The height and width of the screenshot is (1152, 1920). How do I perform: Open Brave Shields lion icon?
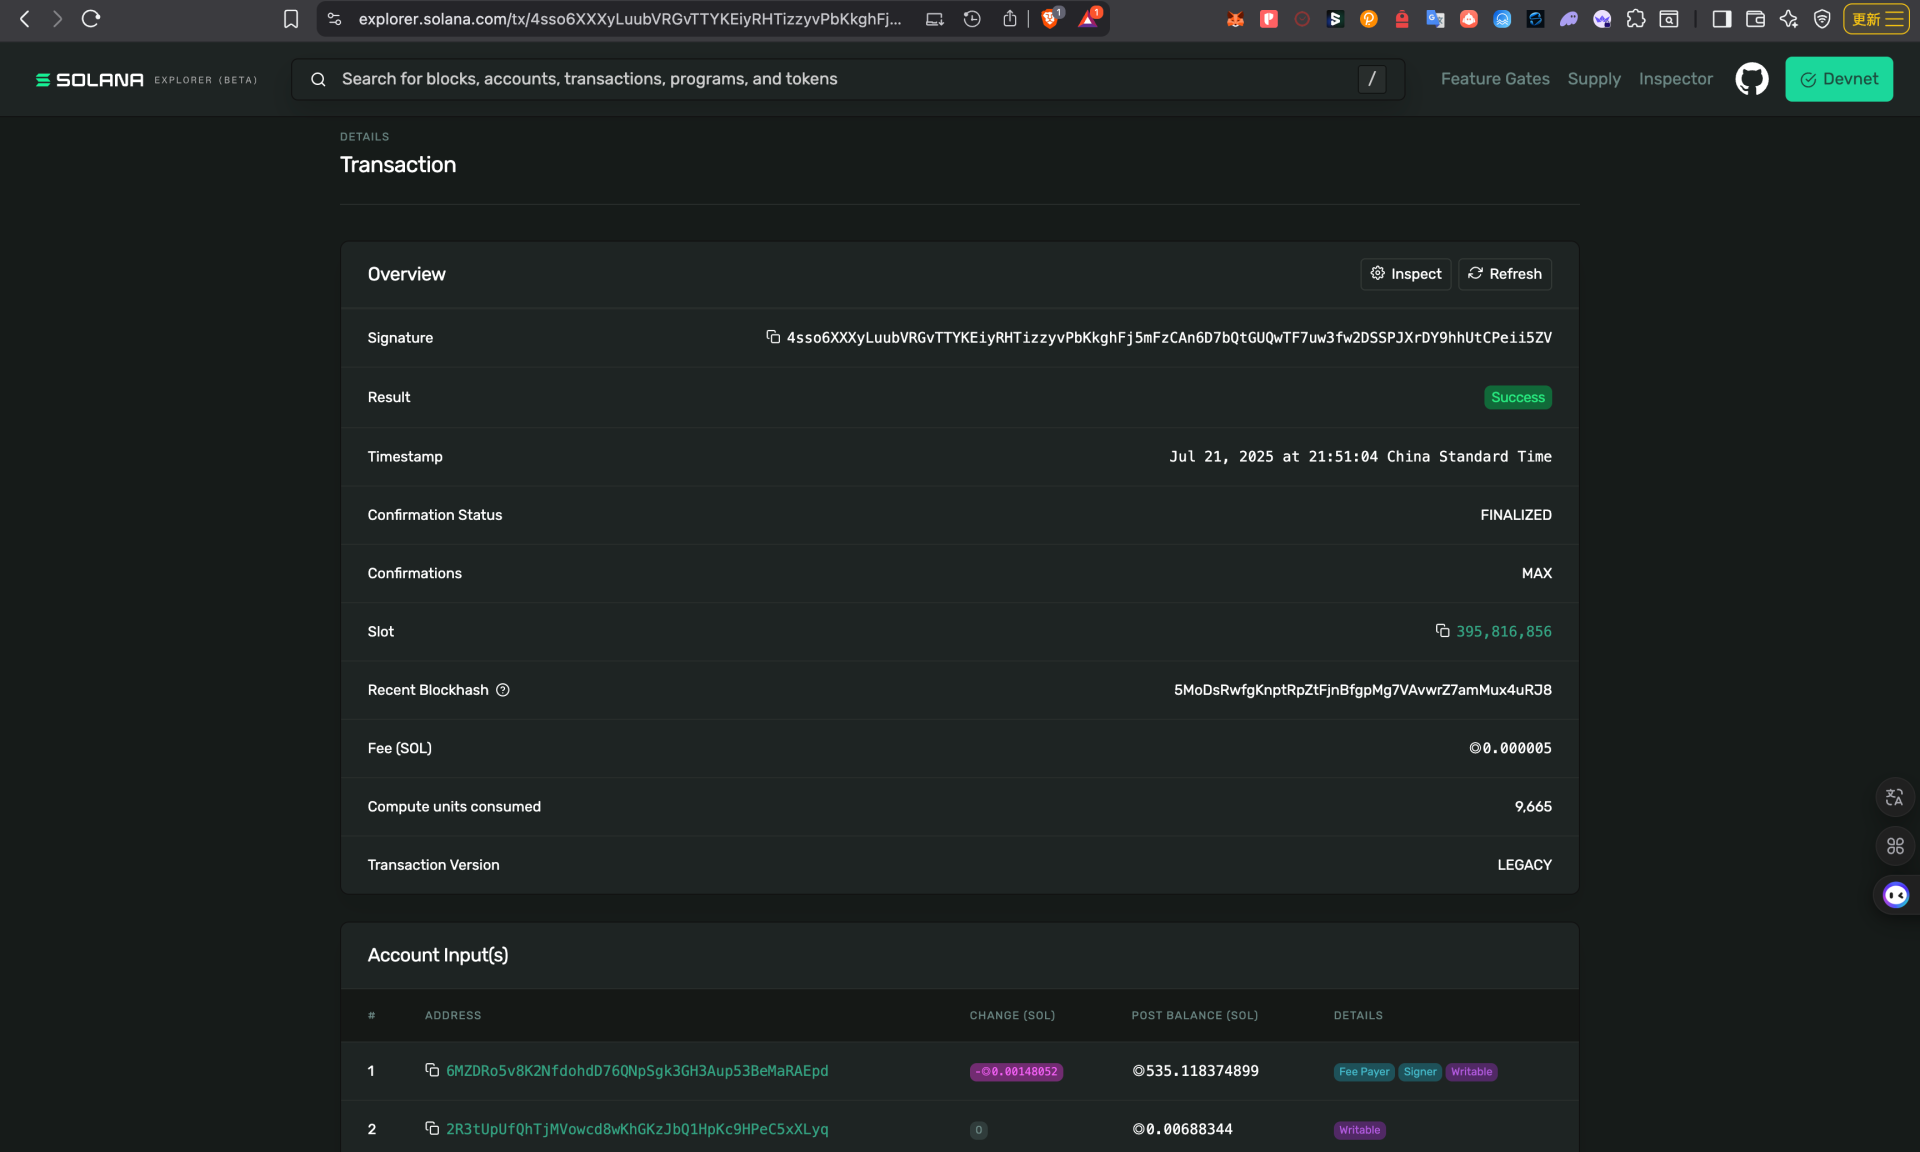pos(1051,19)
